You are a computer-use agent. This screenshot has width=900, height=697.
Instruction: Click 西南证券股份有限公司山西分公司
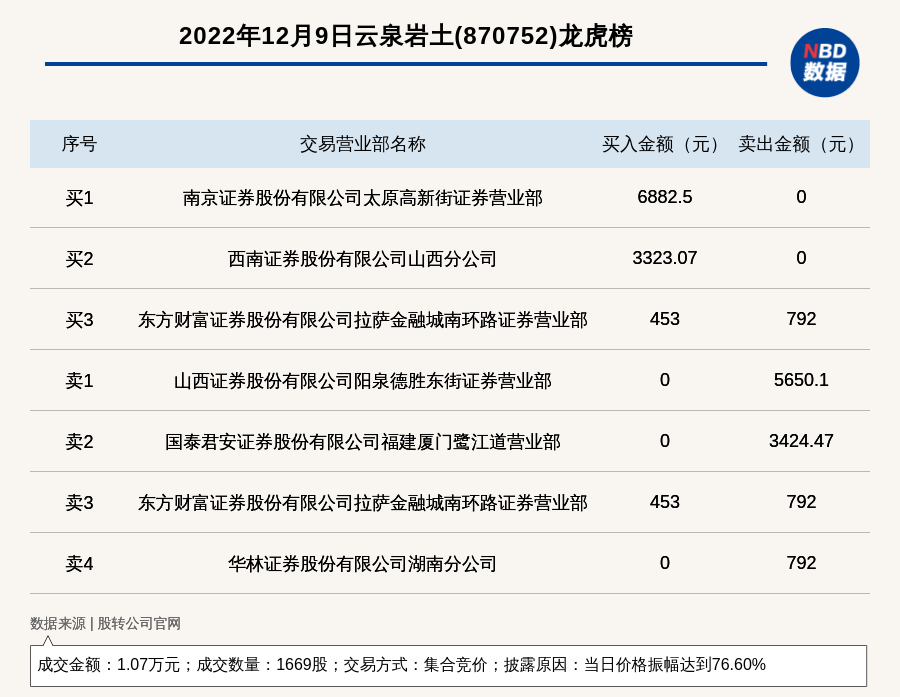click(x=363, y=259)
